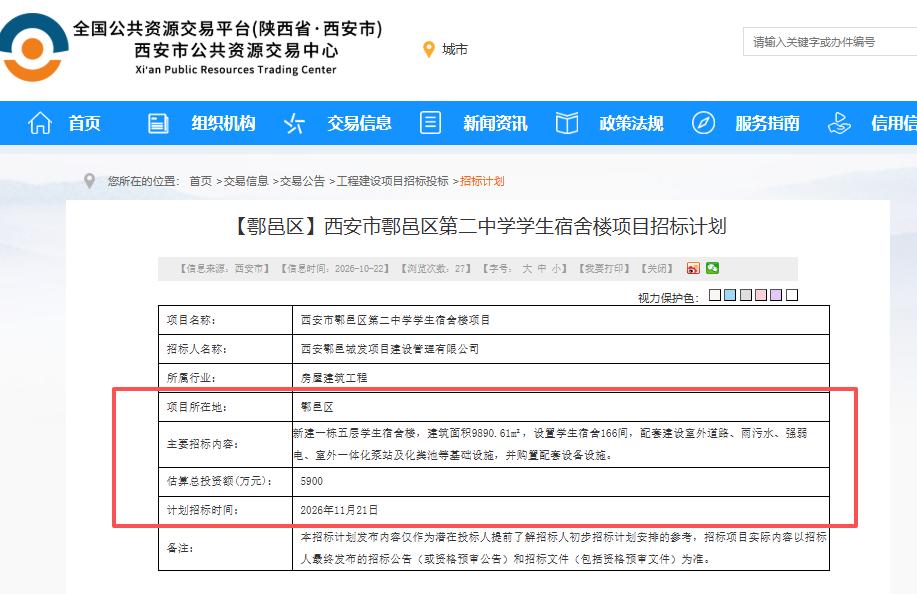917x594 pixels.
Task: Go to 工程建设项目招标投标 in the breadcrumb
Action: (x=392, y=181)
